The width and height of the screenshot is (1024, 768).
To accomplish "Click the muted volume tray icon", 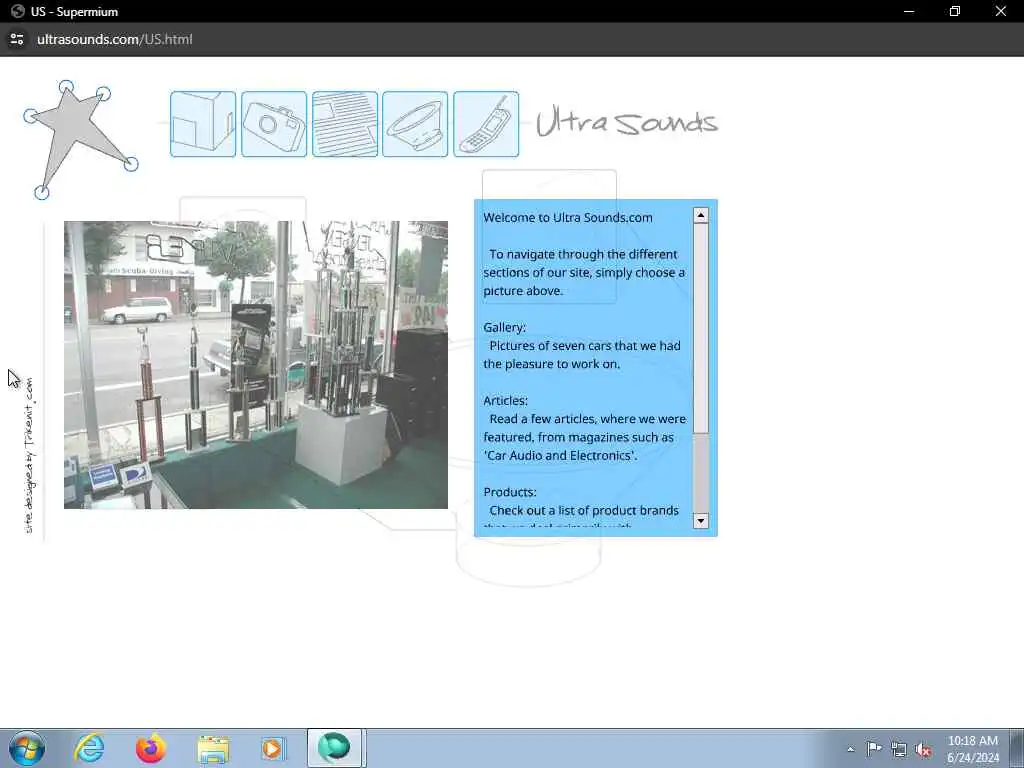I will [923, 749].
